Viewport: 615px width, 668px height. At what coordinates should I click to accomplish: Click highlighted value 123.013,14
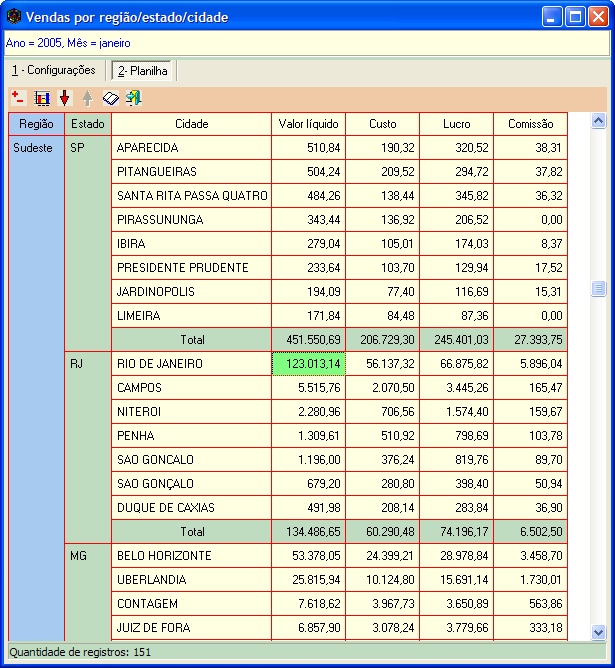(x=308, y=364)
